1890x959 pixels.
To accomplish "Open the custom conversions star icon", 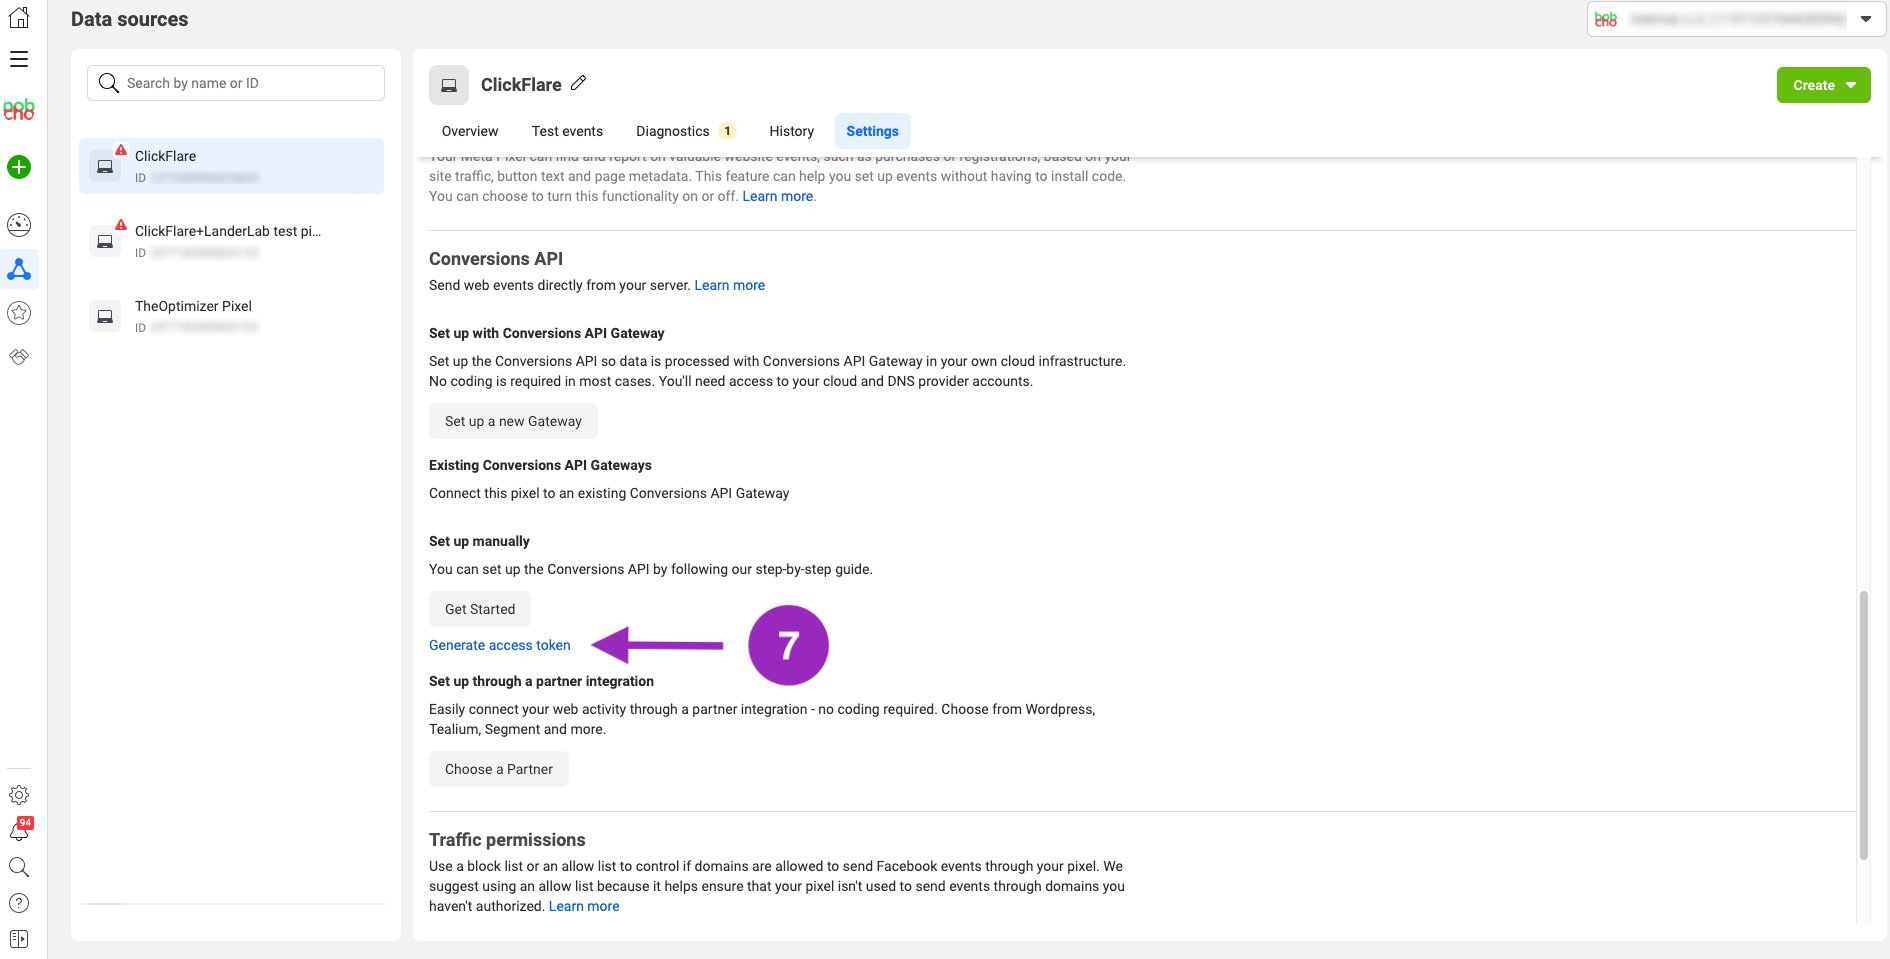I will (x=19, y=313).
